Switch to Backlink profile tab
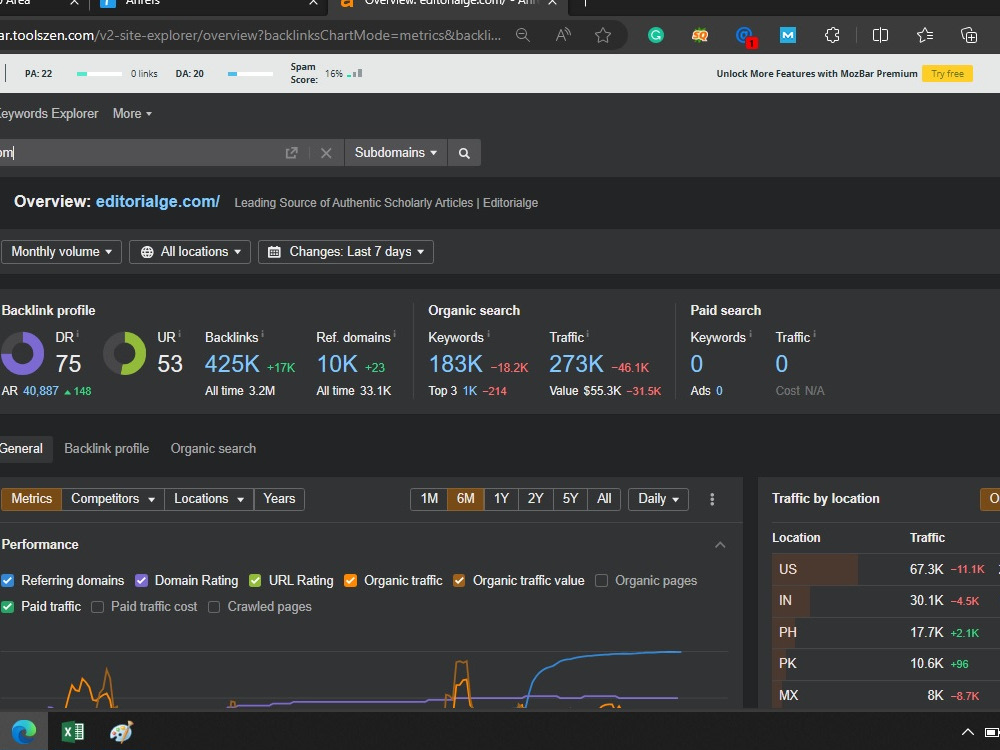1000x750 pixels. [x=107, y=449]
